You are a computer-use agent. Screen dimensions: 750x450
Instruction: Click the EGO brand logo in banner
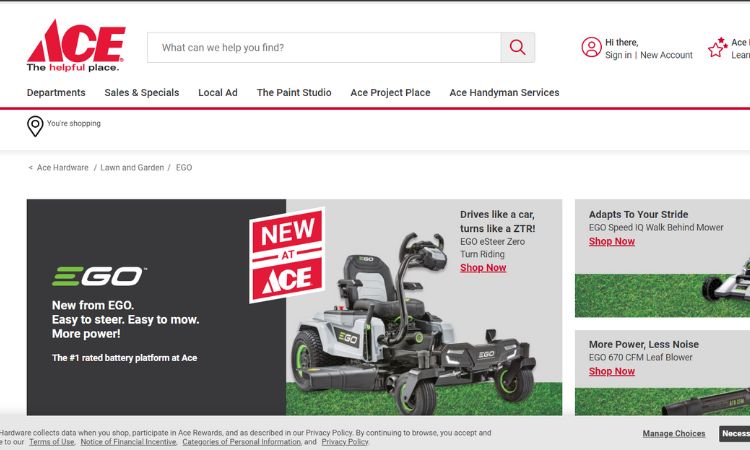click(x=99, y=276)
